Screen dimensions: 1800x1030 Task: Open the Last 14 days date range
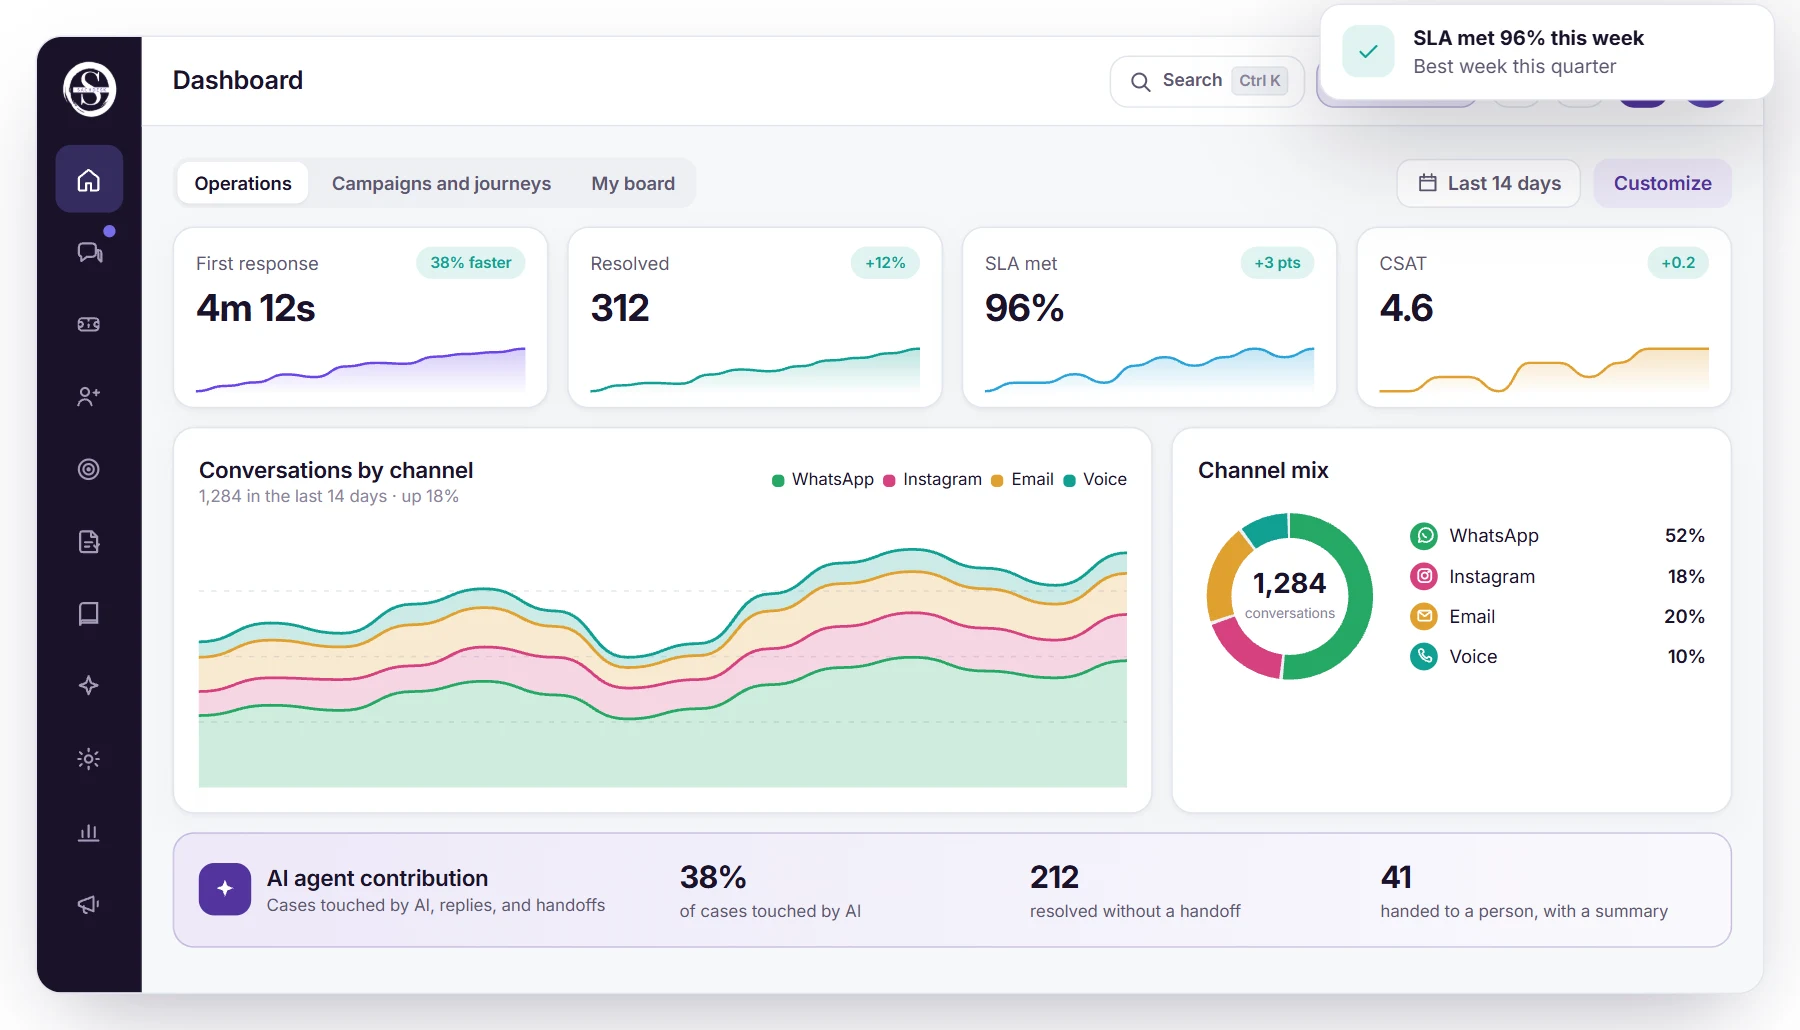[x=1489, y=183]
